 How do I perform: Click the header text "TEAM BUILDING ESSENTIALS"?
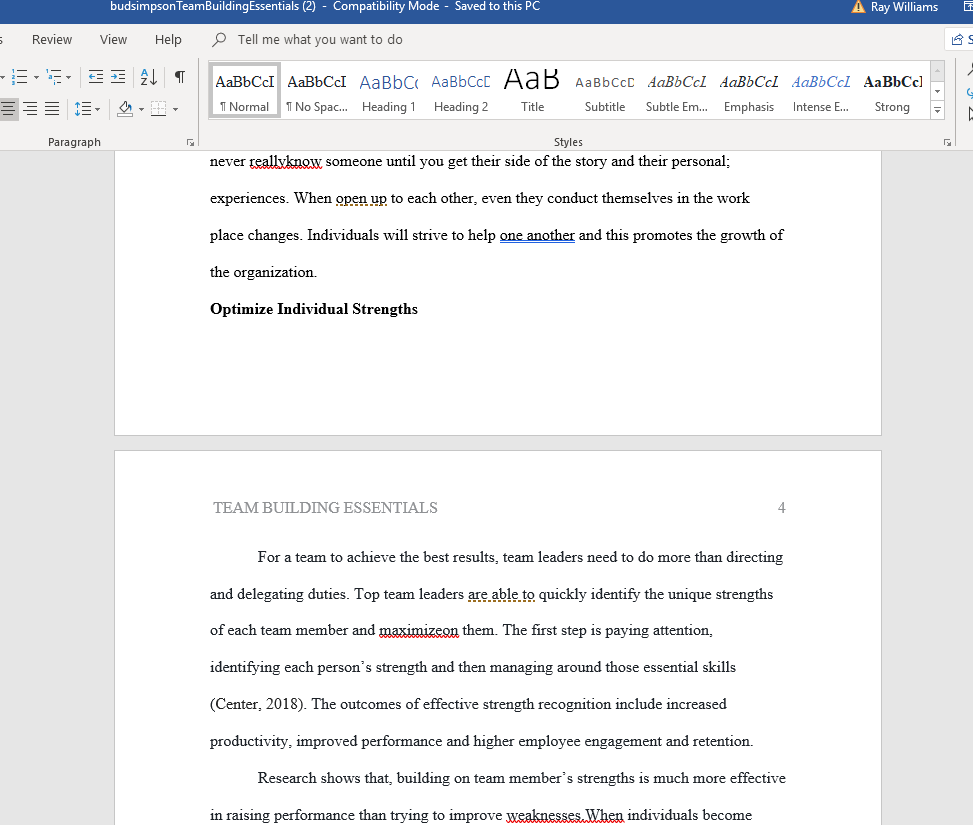(x=325, y=508)
